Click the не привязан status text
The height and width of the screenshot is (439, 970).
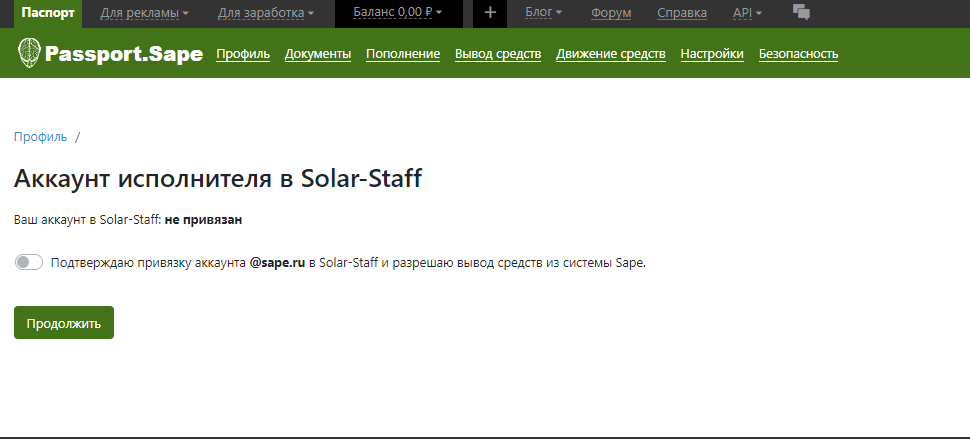[x=203, y=220]
